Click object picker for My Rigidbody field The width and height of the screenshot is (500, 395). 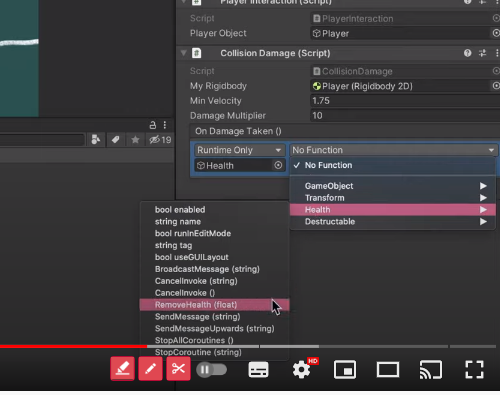click(496, 86)
